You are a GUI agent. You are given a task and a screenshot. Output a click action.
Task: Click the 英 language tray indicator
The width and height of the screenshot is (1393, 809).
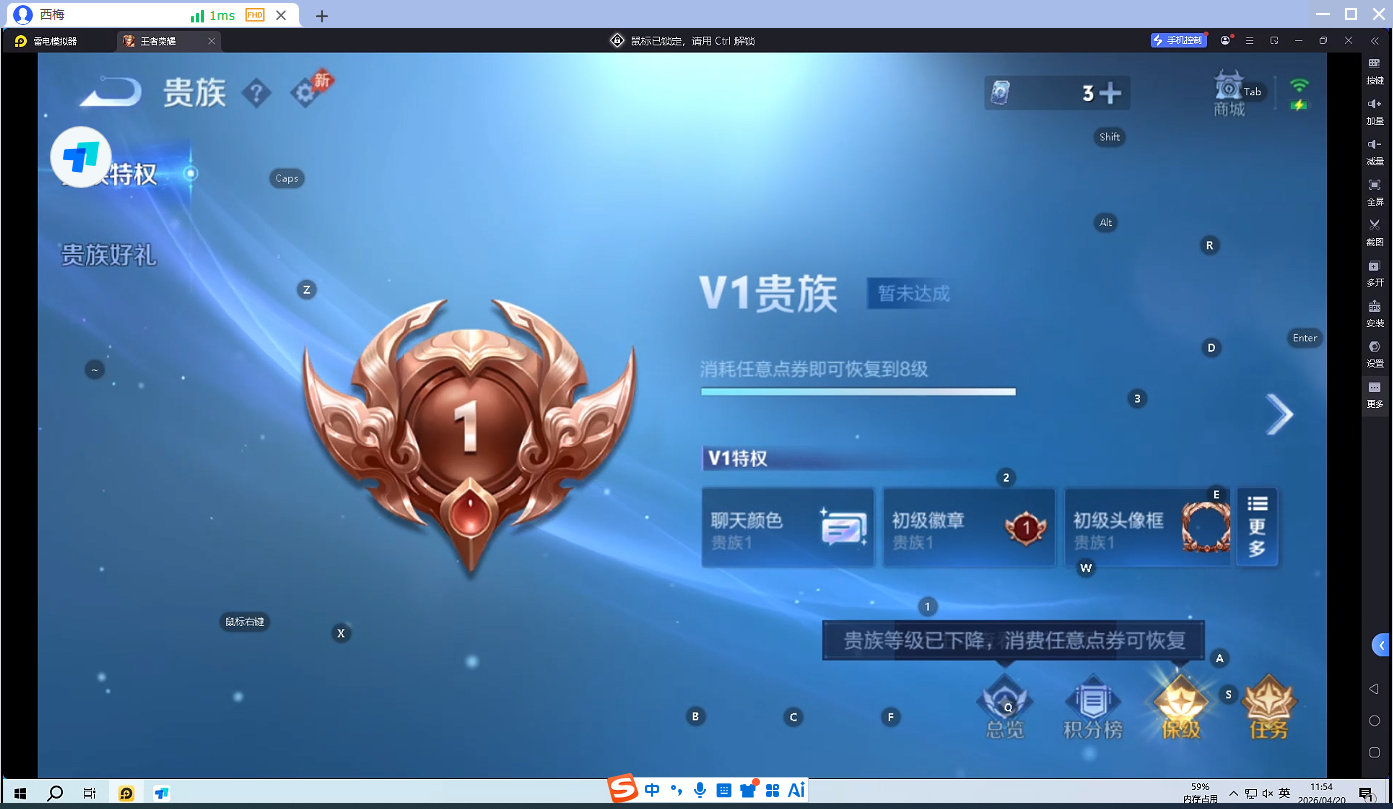(1284, 793)
